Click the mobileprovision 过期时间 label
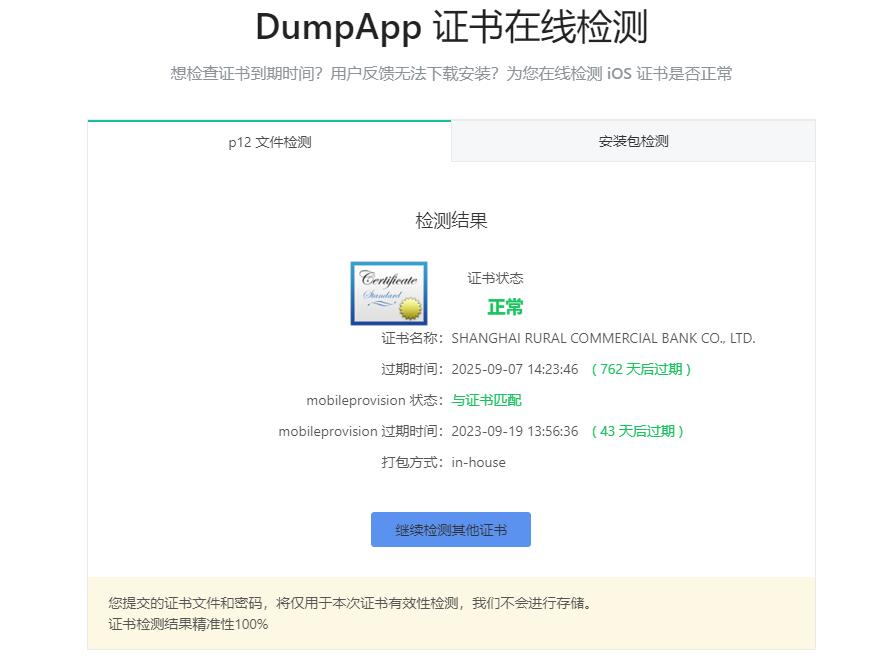Viewport: 887px width, 659px height. (x=360, y=432)
